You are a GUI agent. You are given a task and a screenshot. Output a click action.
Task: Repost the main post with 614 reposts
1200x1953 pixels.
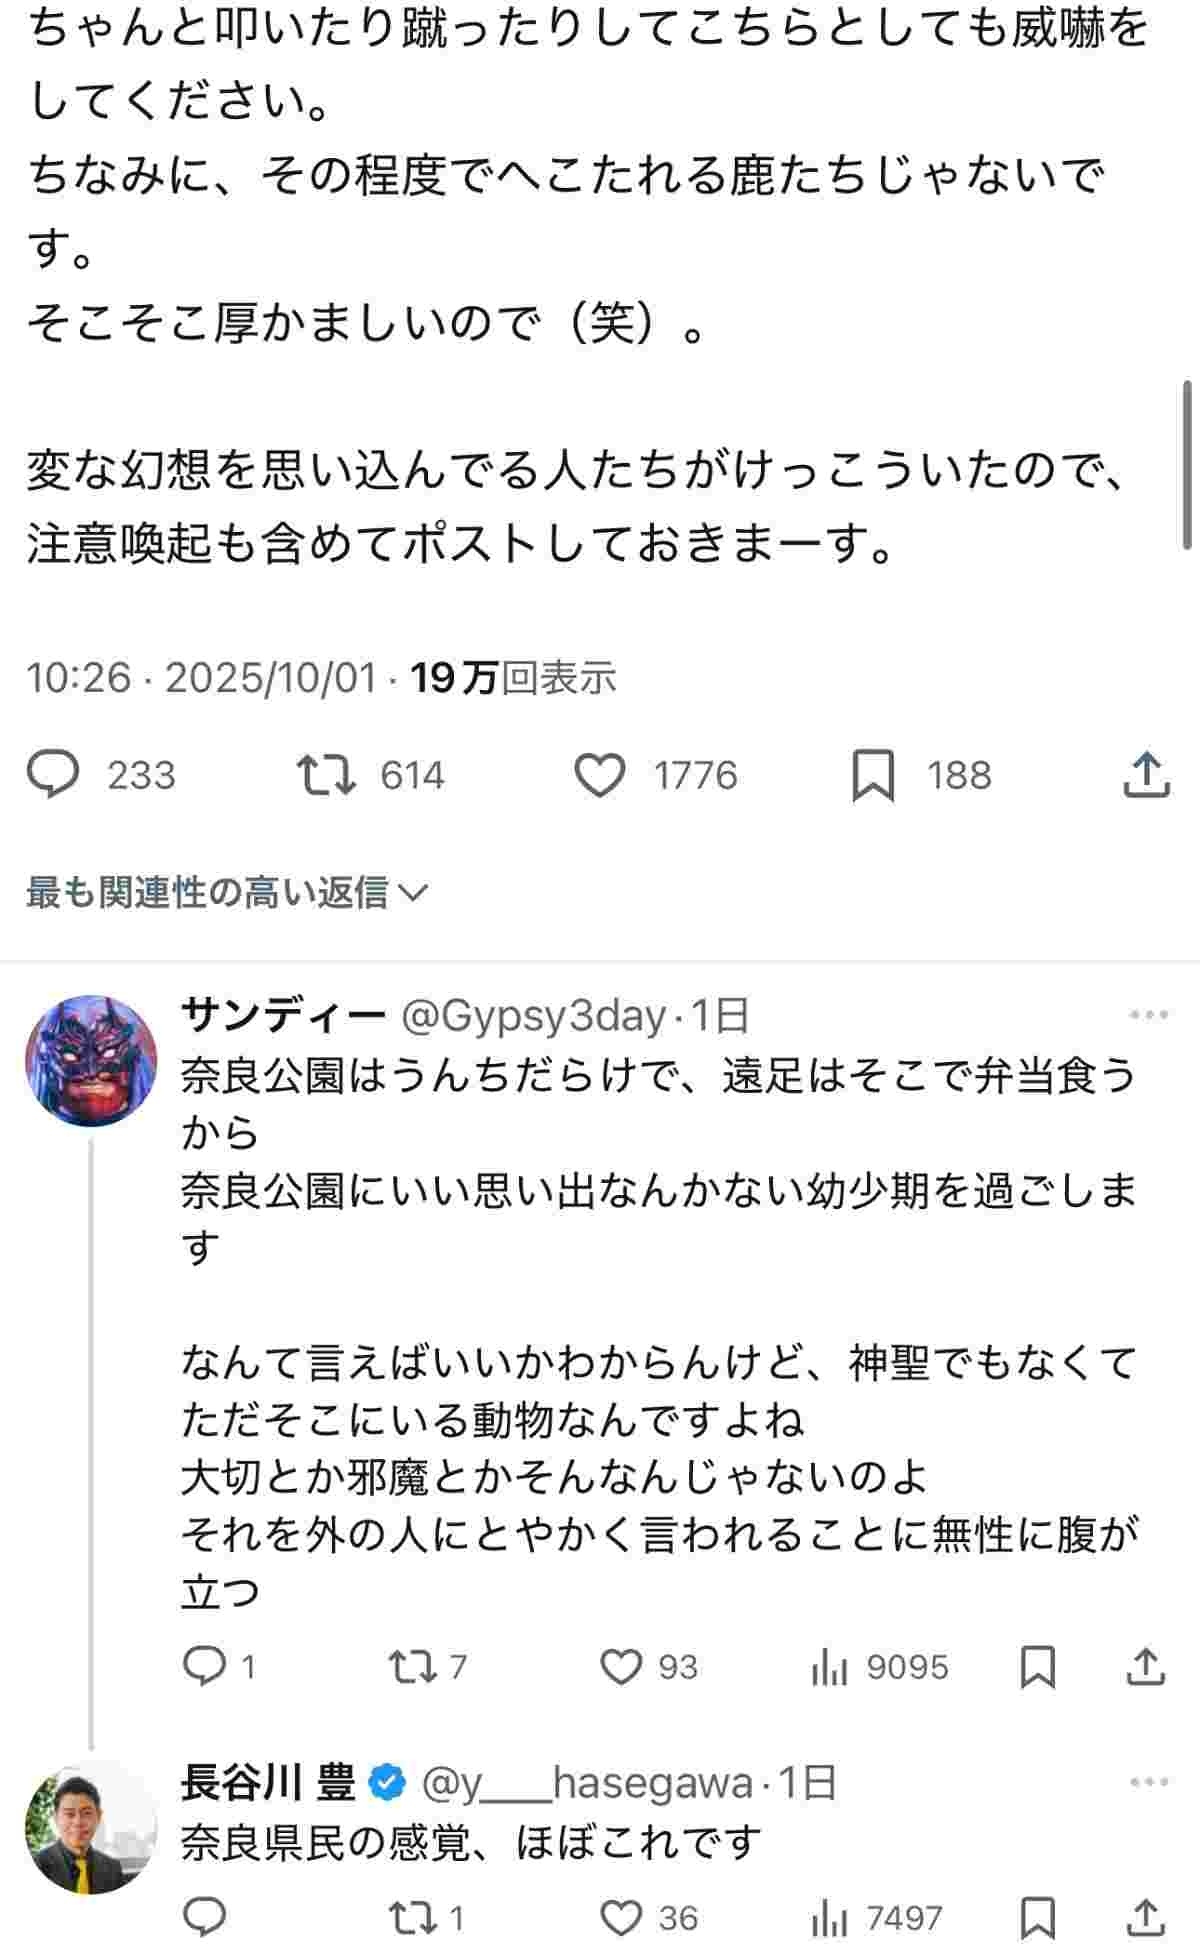pyautogui.click(x=326, y=775)
